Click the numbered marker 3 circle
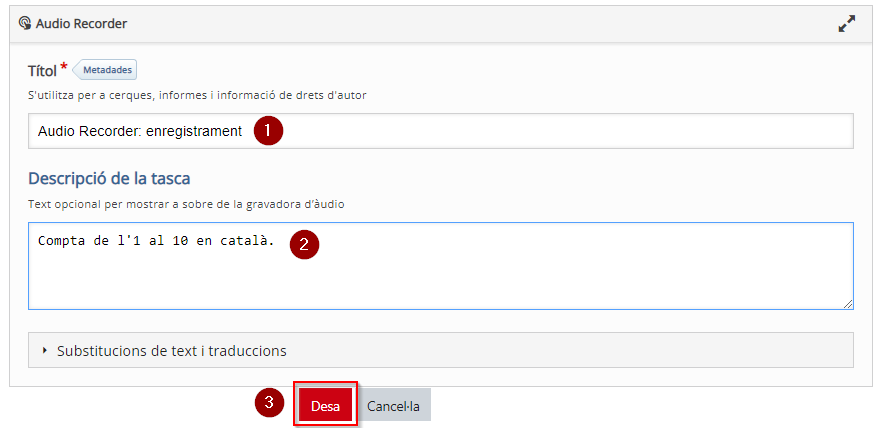This screenshot has width=882, height=428. point(269,403)
